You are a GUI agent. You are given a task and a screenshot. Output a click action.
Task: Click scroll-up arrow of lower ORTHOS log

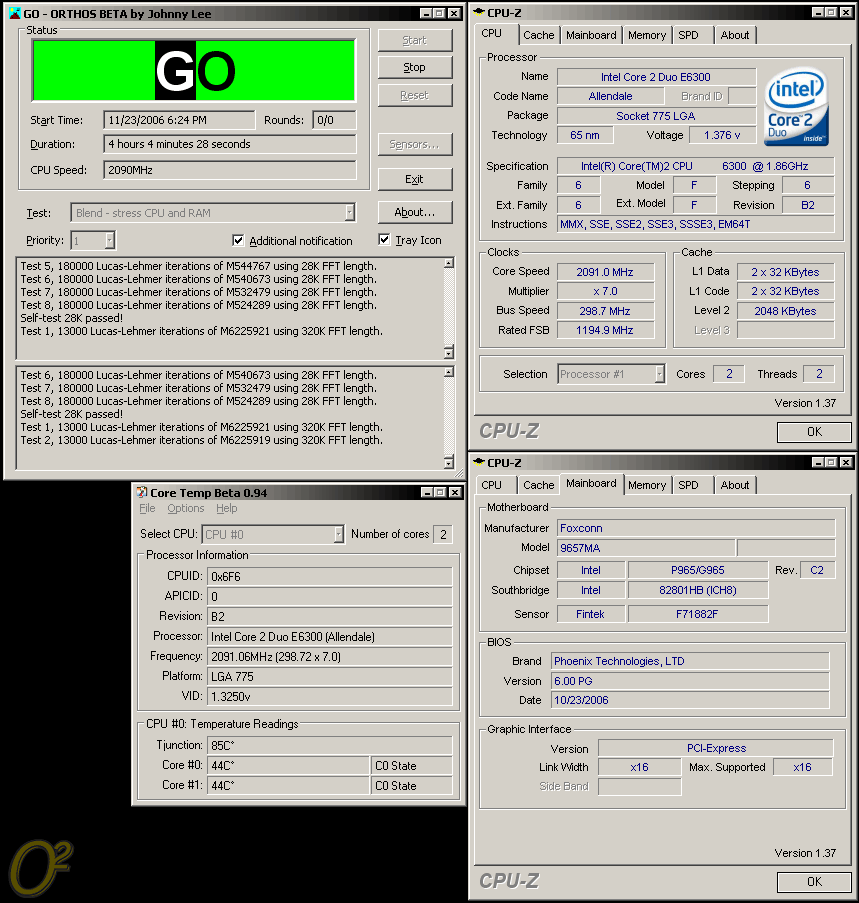click(448, 373)
